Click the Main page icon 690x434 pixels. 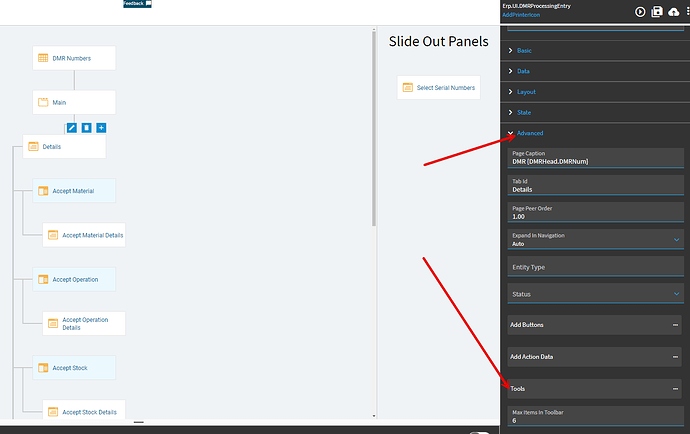(x=43, y=103)
